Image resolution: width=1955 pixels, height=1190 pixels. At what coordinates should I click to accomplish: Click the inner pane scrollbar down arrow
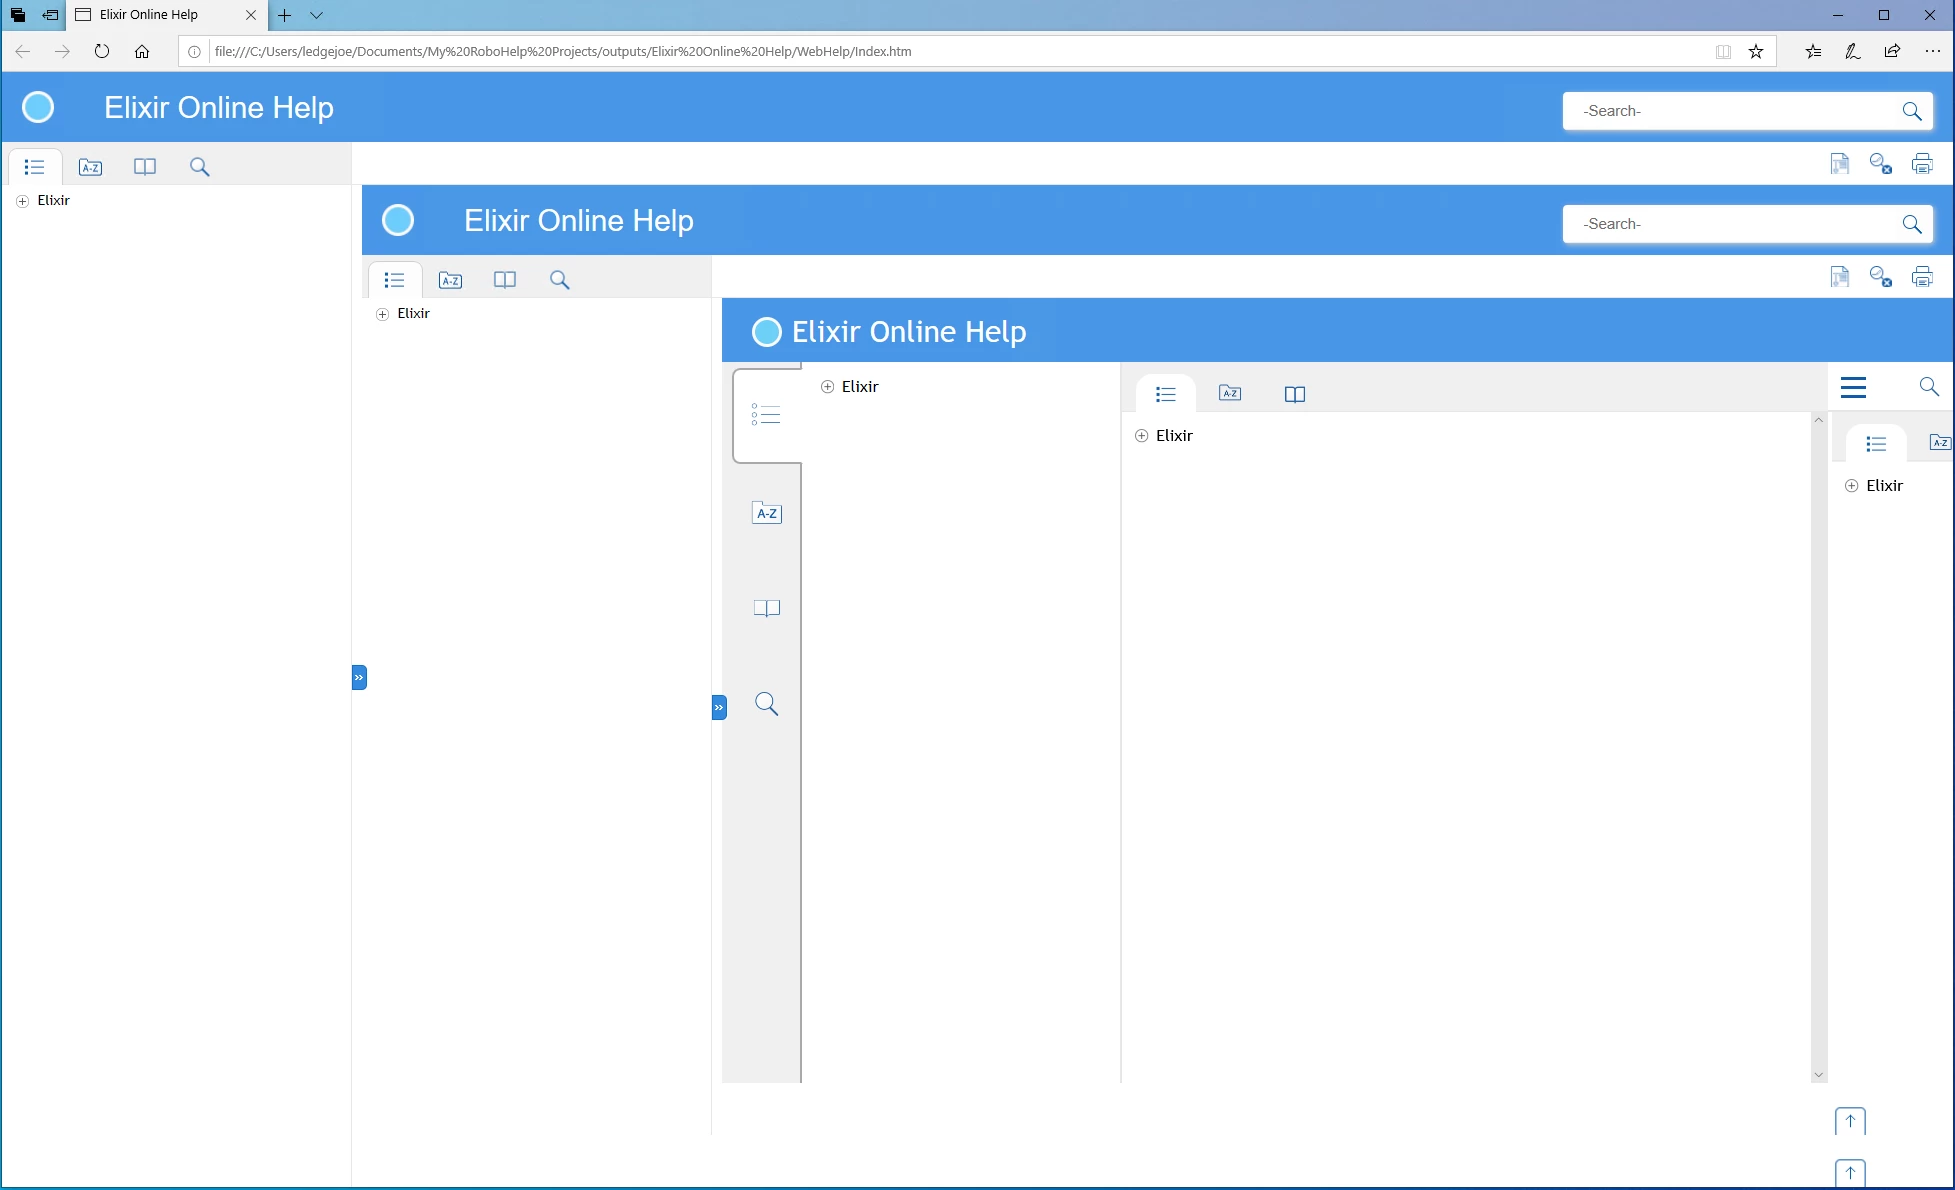point(1818,1075)
